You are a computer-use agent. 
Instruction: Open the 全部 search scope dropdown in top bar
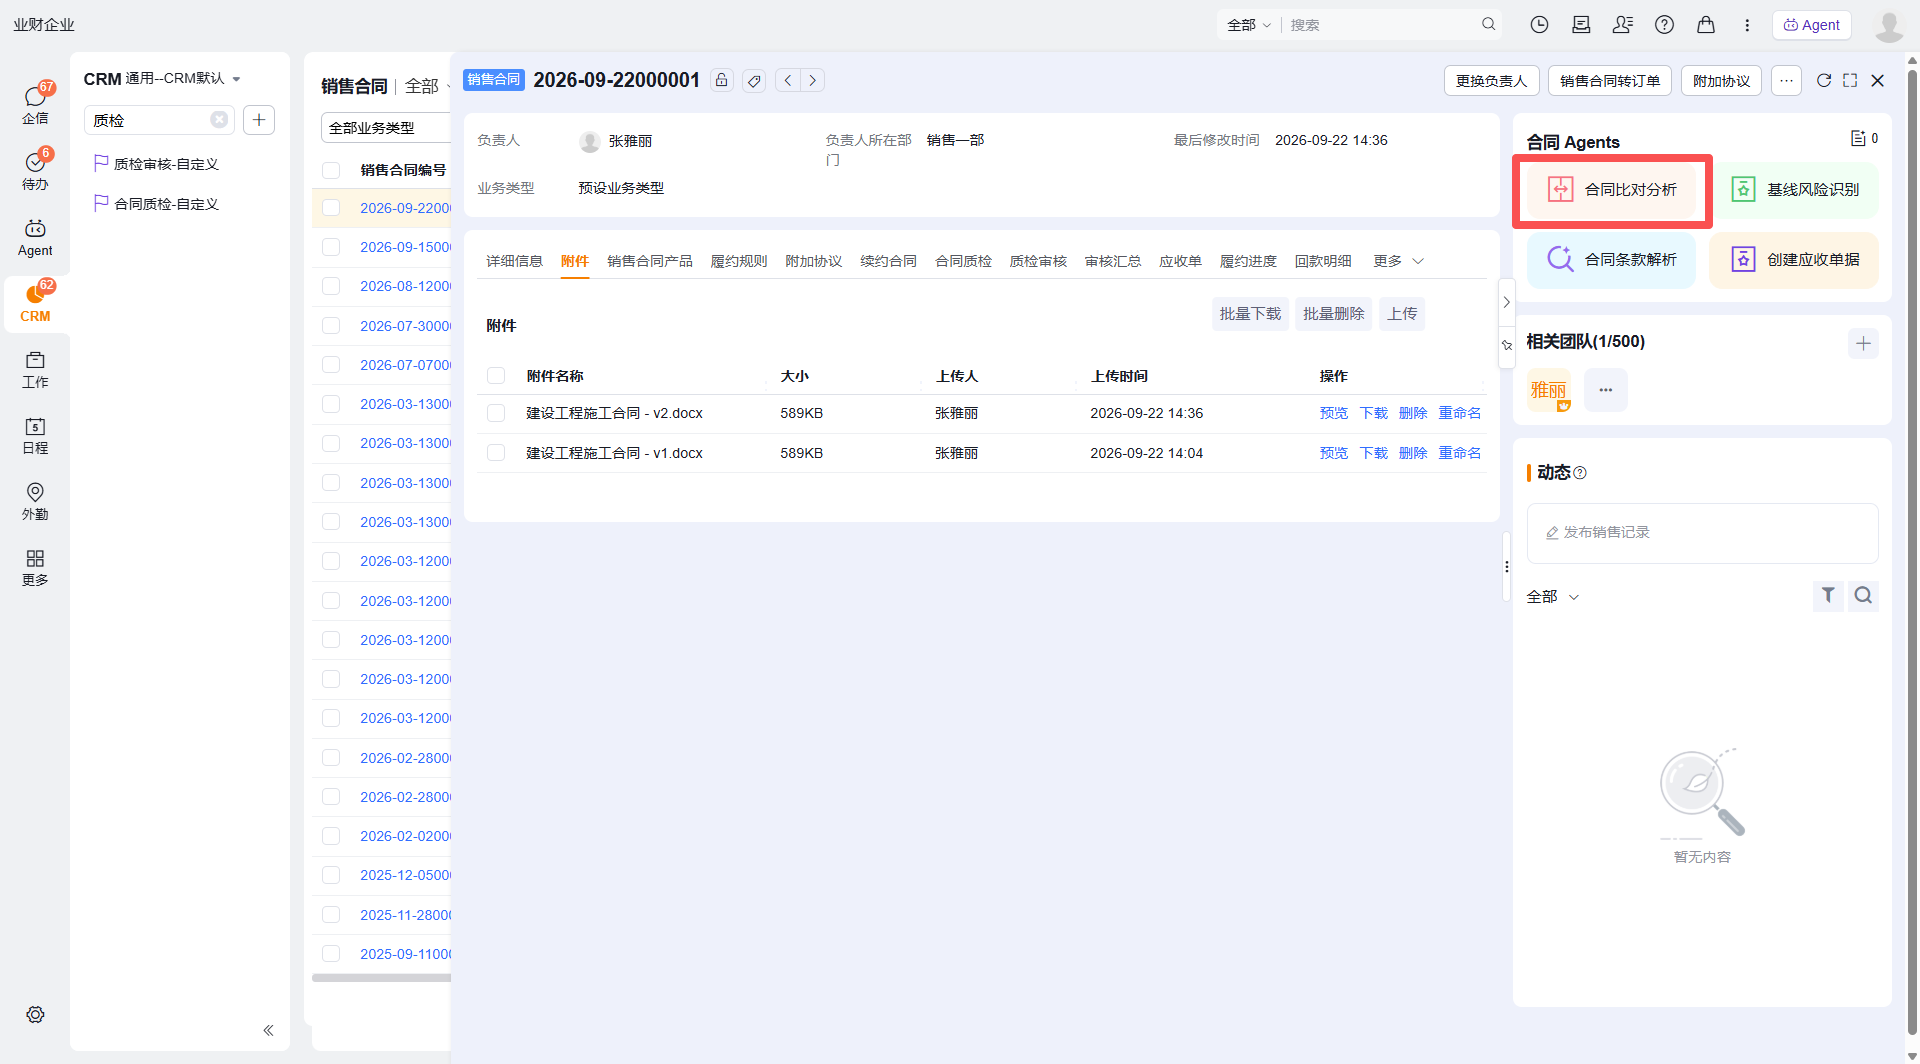[x=1248, y=25]
